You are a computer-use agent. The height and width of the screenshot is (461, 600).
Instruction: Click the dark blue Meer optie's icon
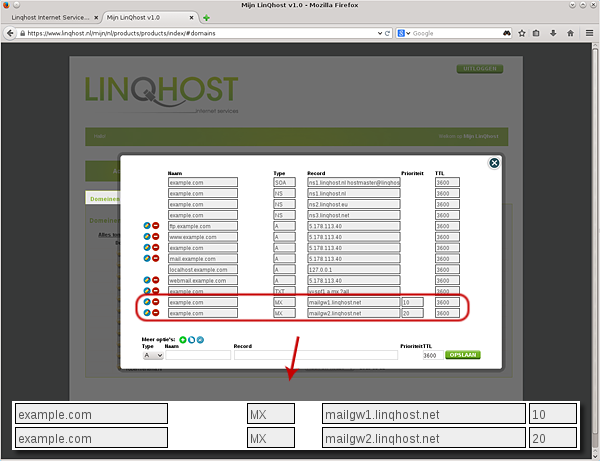click(191, 340)
